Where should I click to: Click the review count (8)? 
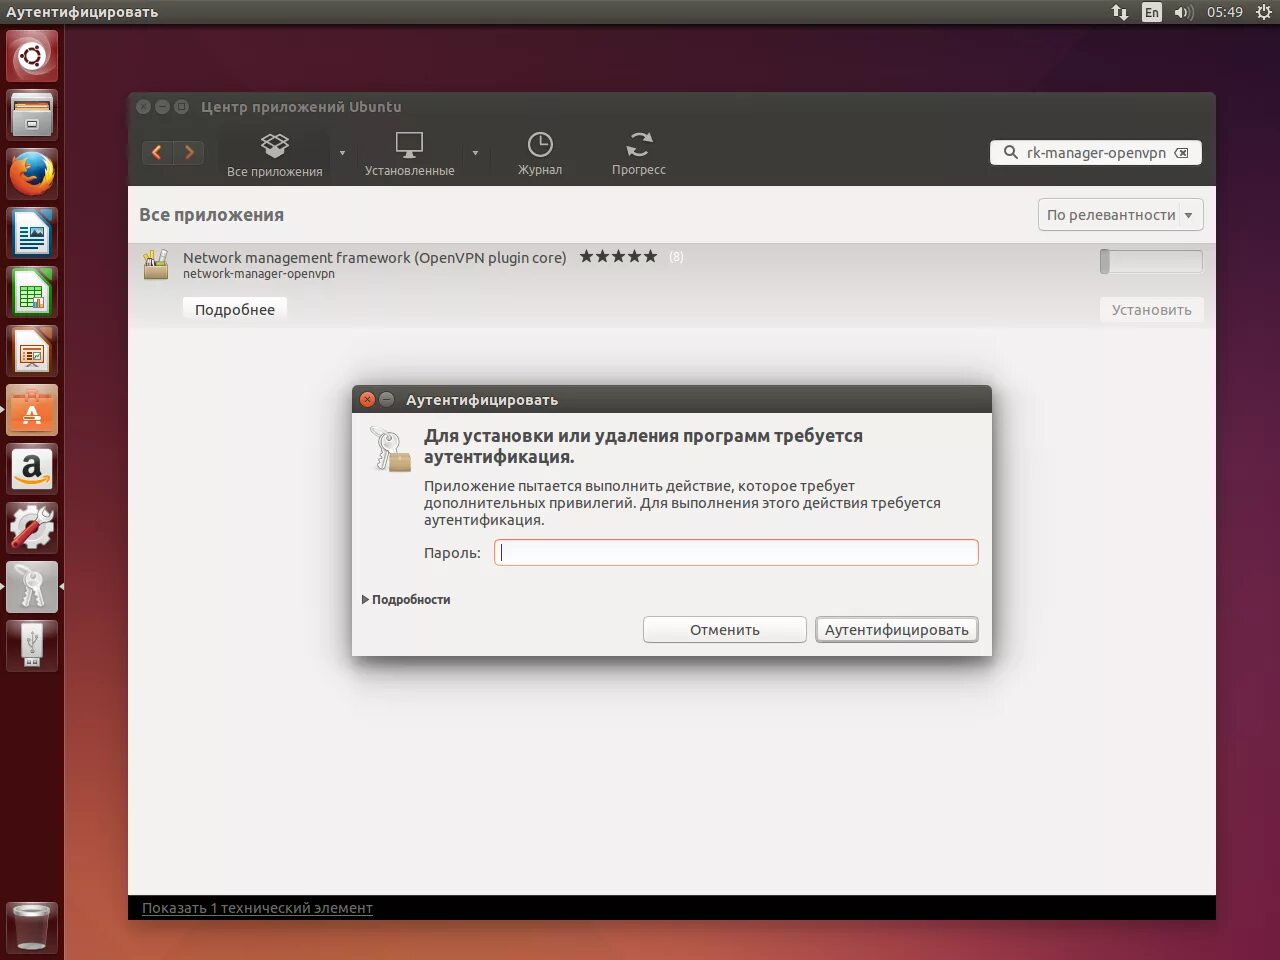[676, 257]
